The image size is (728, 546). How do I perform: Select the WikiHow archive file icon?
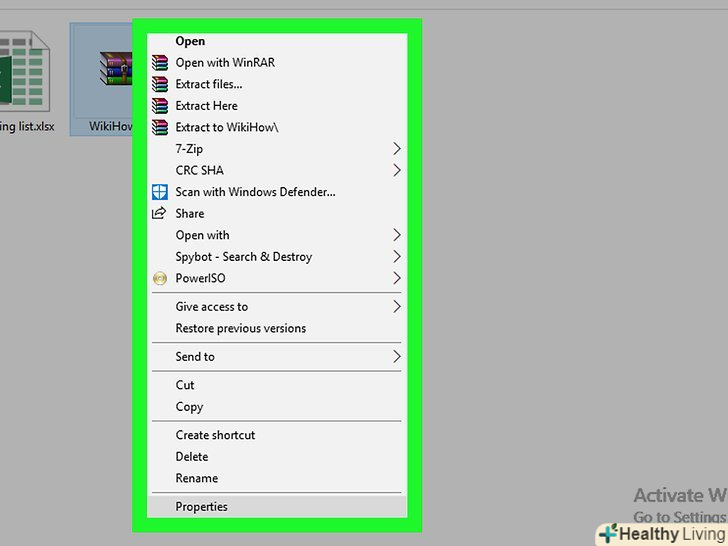pyautogui.click(x=116, y=69)
